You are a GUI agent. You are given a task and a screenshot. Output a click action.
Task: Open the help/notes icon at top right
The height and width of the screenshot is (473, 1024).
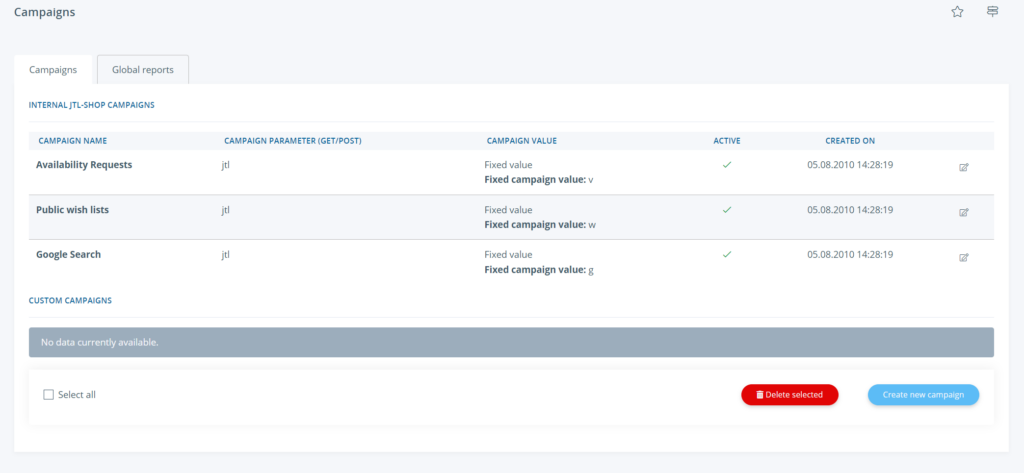(x=992, y=12)
